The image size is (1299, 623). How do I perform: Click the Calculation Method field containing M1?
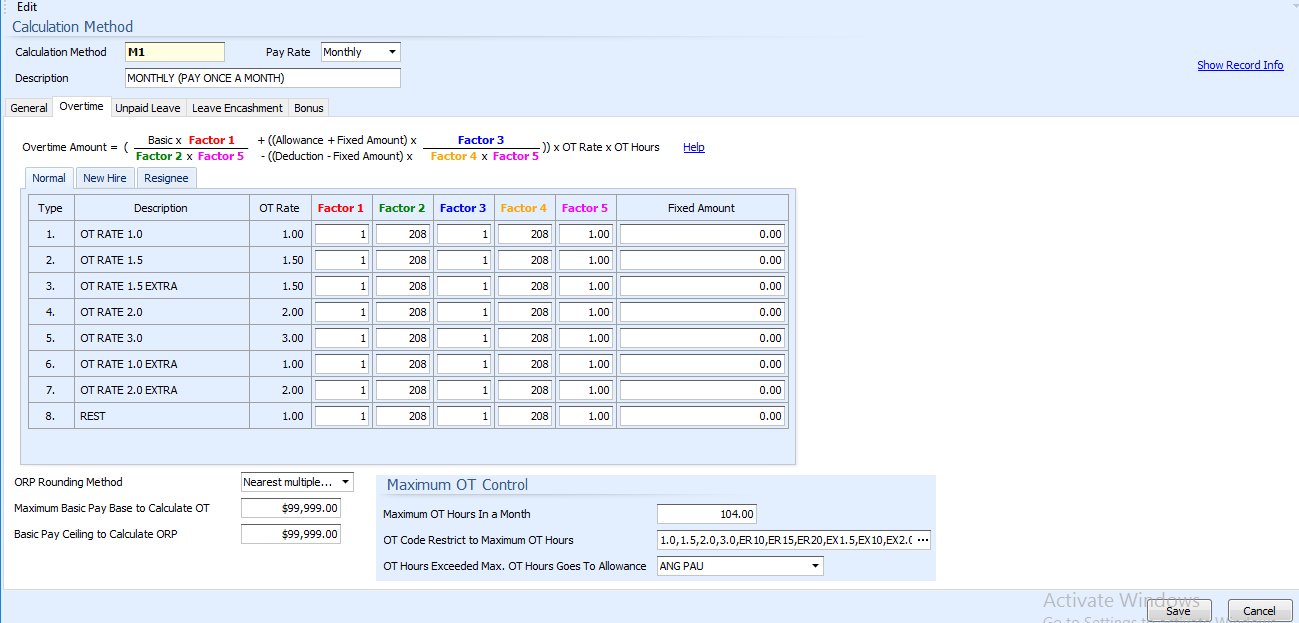[174, 51]
